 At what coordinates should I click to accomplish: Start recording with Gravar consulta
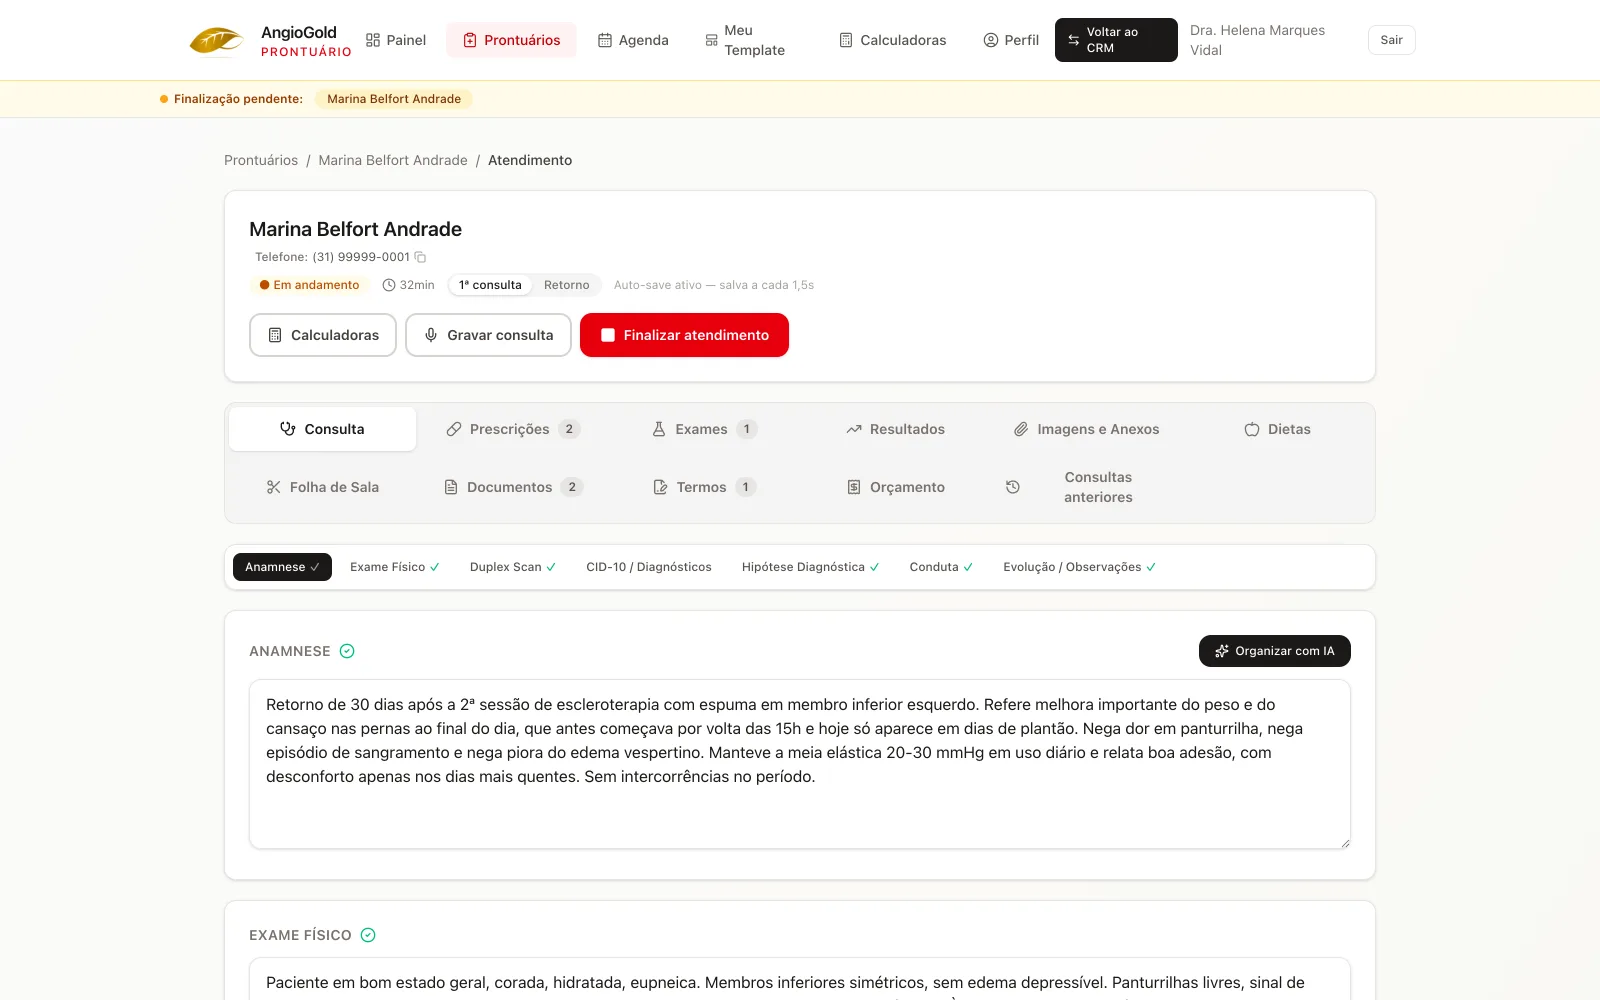click(488, 335)
